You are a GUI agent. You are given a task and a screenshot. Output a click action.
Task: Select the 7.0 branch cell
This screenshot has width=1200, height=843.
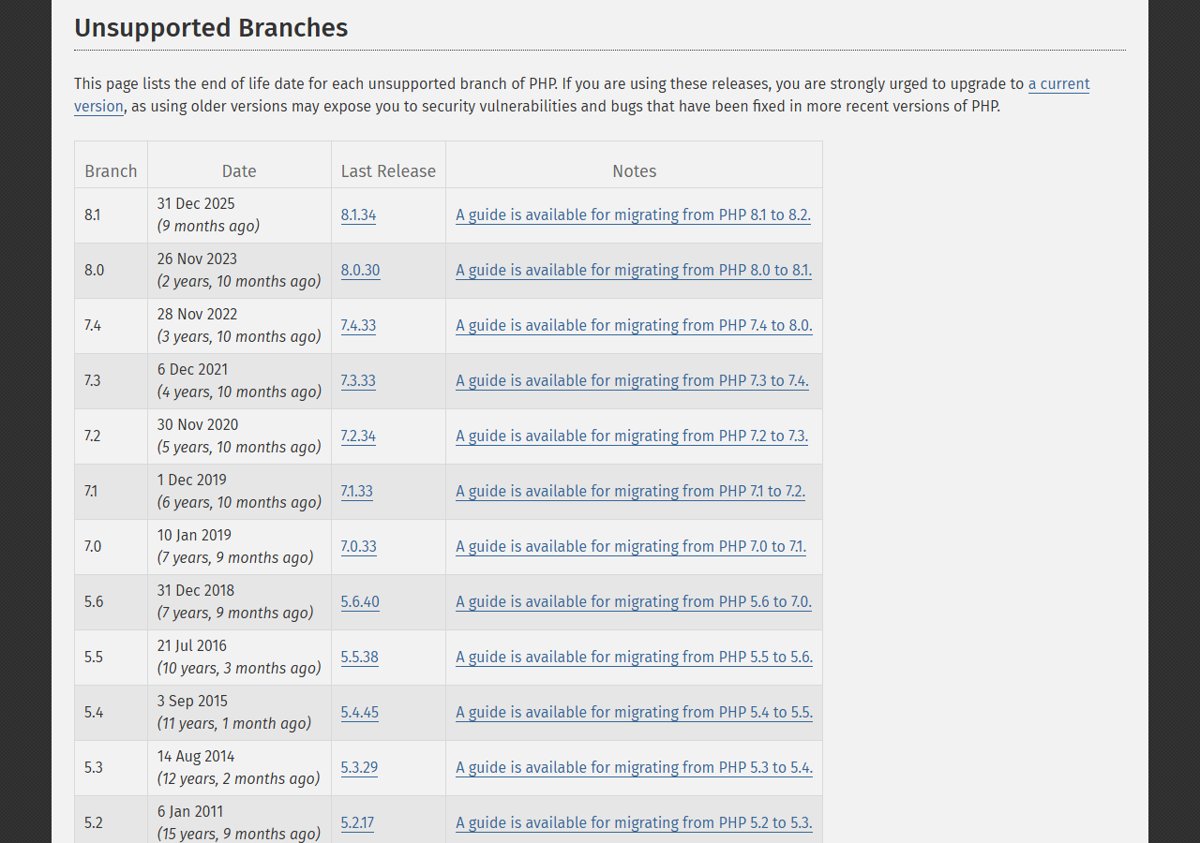[111, 547]
